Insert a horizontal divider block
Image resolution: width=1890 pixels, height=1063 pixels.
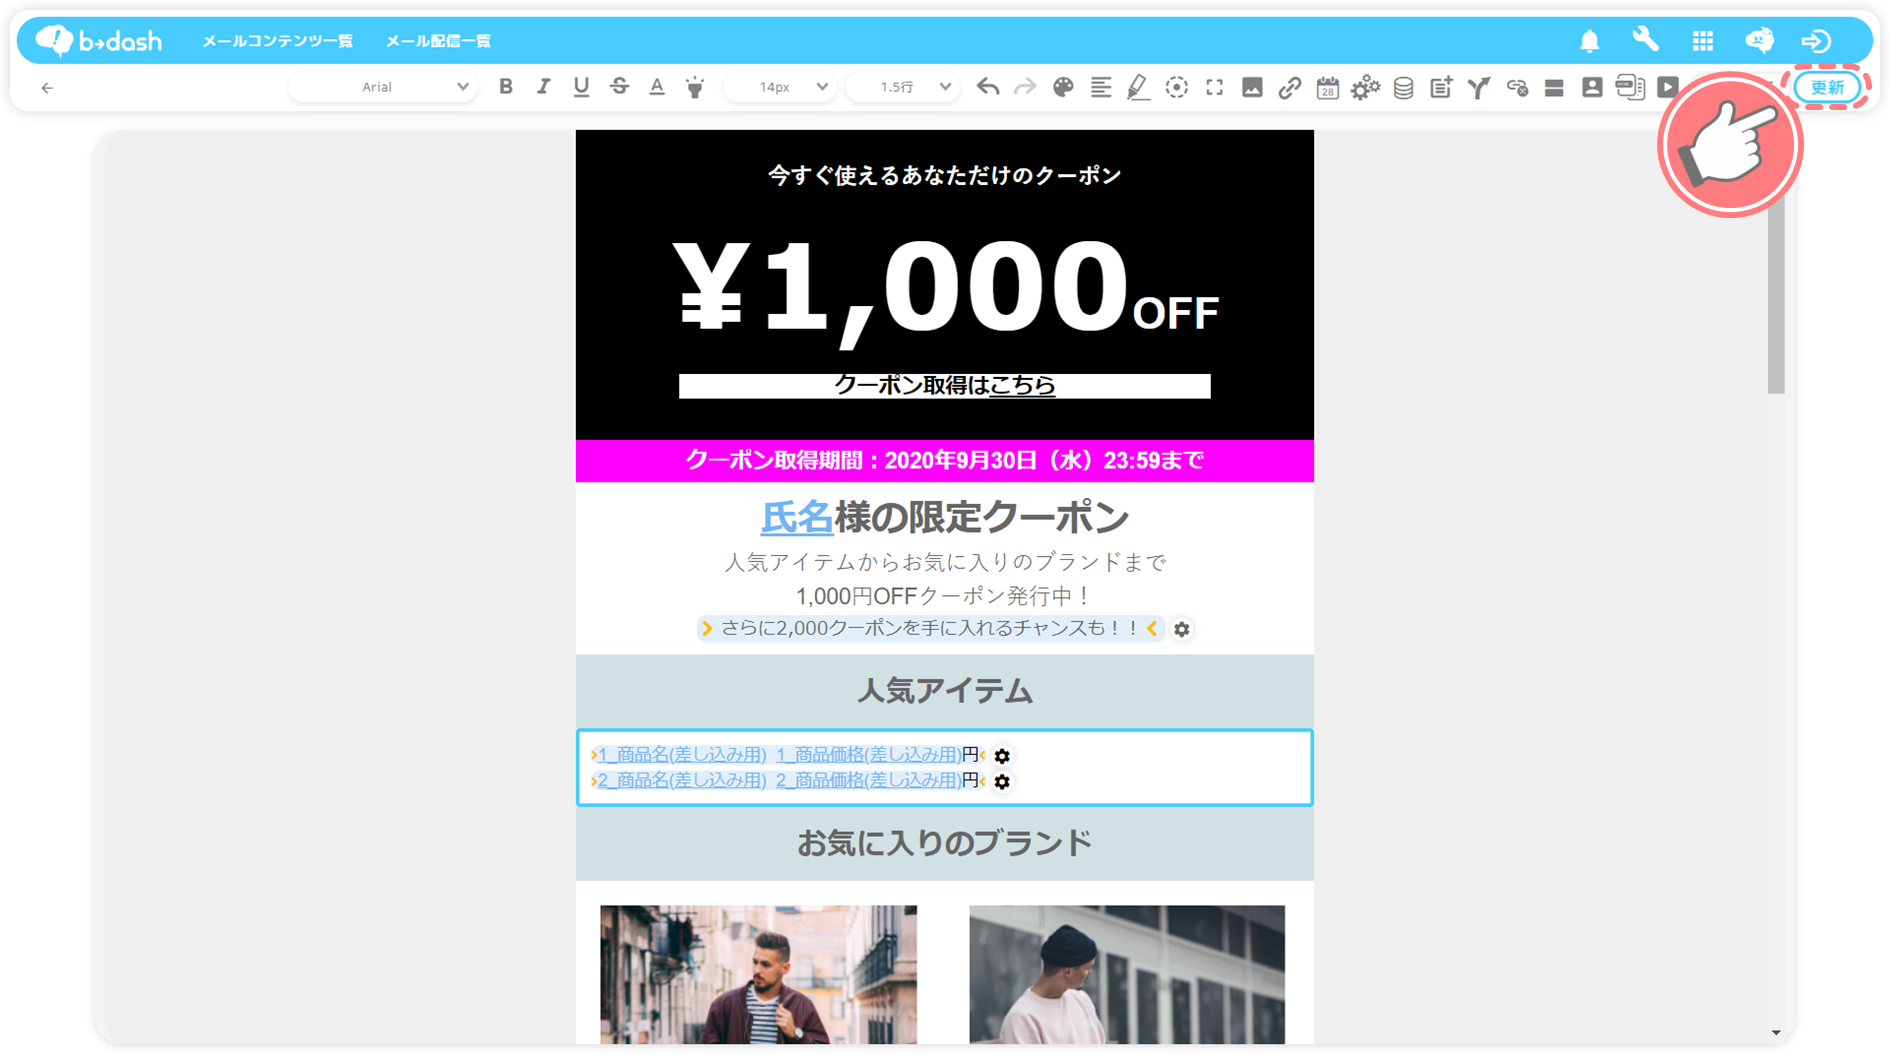pyautogui.click(x=1554, y=88)
